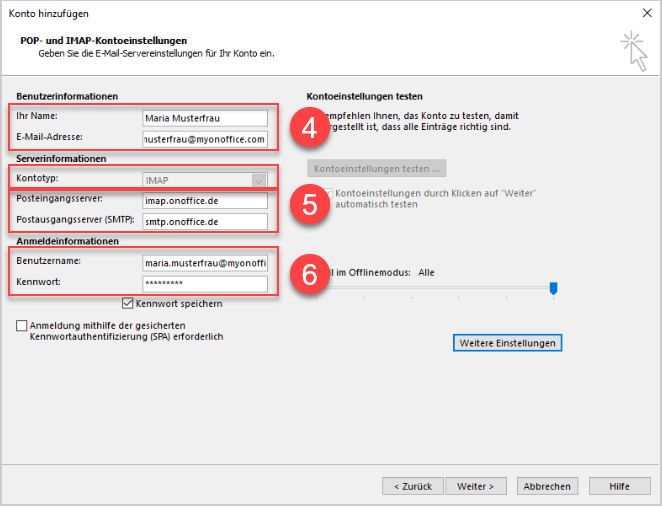Click the offline mode slider handle
The height and width of the screenshot is (507, 662).
553,288
